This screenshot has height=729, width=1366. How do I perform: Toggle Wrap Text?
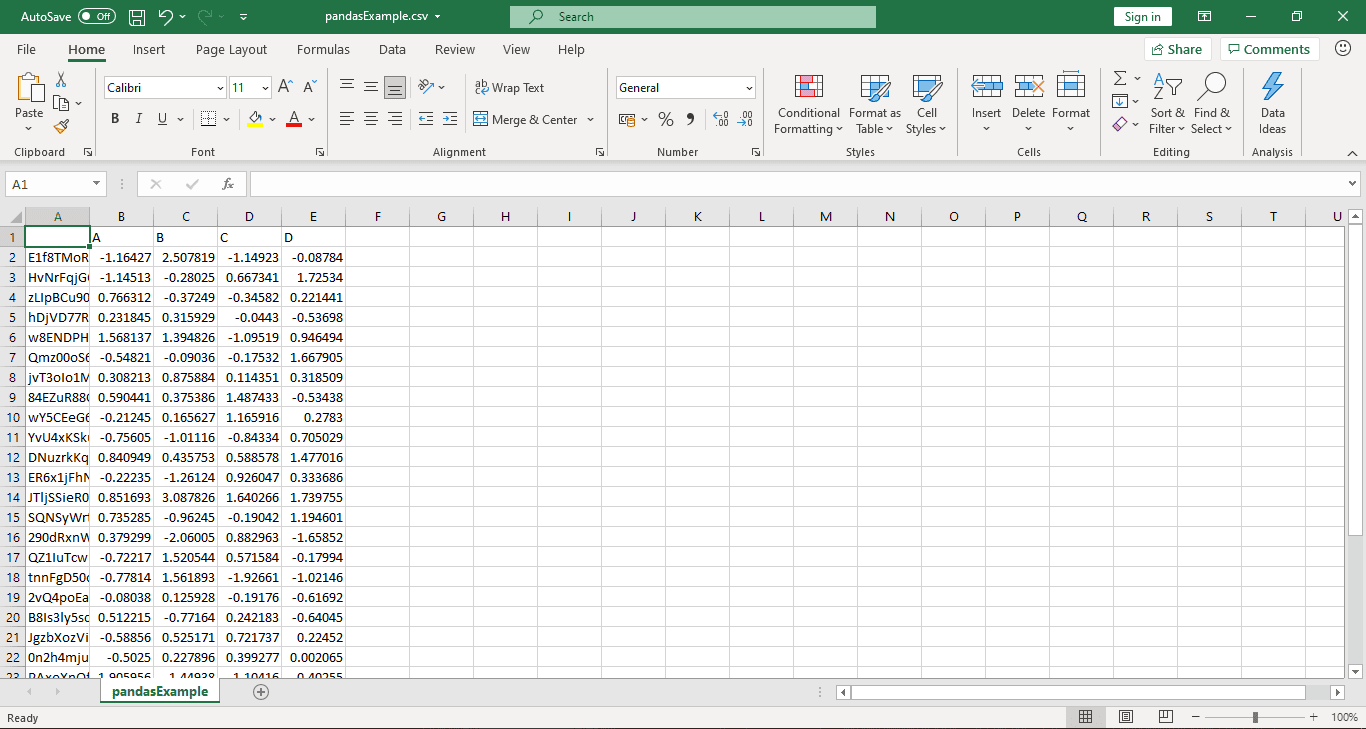click(509, 88)
